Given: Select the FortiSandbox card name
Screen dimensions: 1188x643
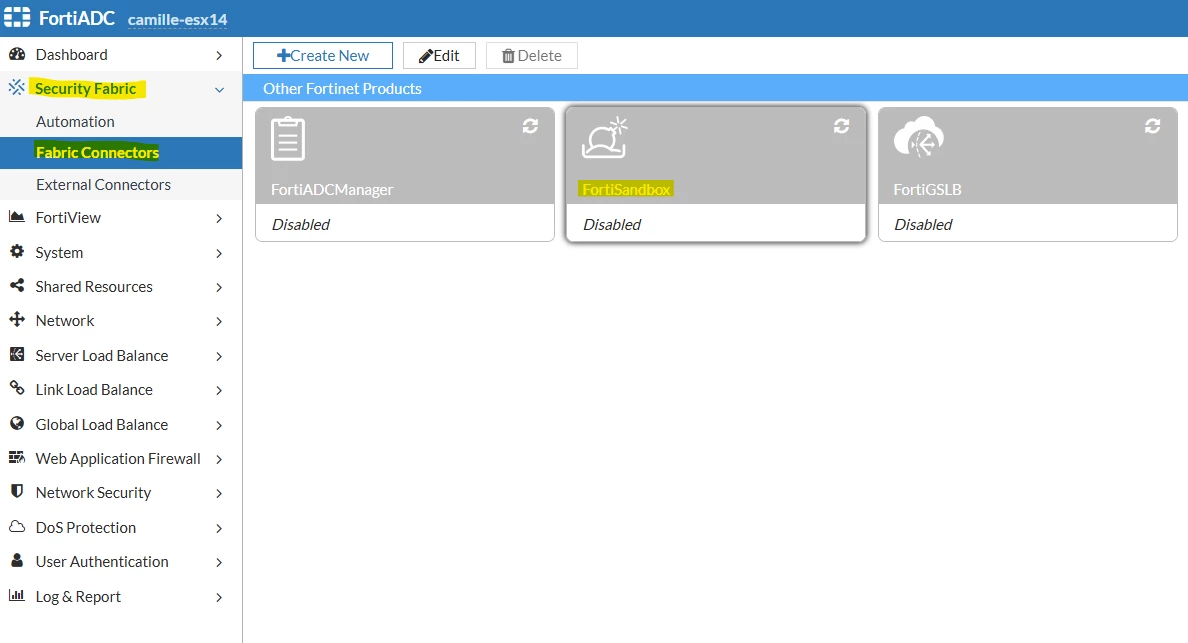Looking at the screenshot, I should tap(626, 189).
